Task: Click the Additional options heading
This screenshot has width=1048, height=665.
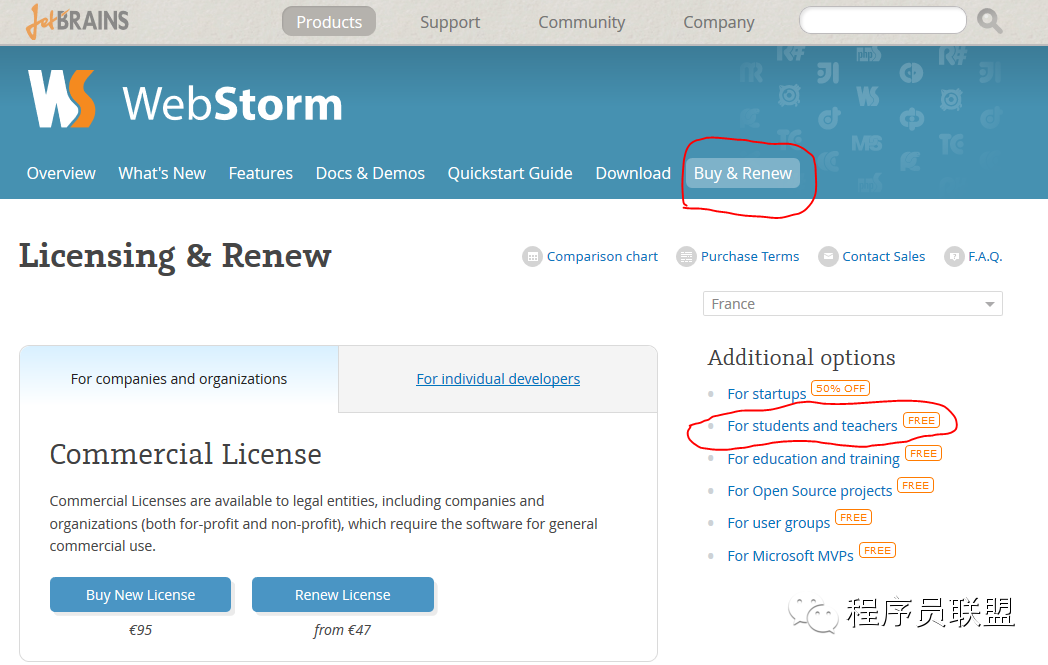Action: (x=801, y=358)
